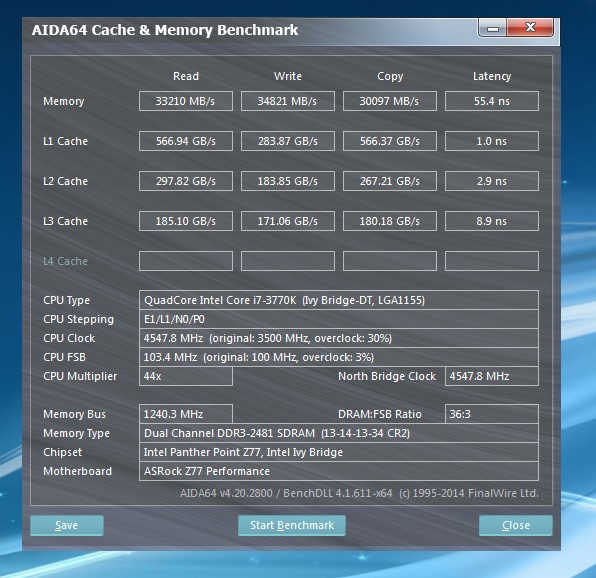The height and width of the screenshot is (578, 596).
Task: Select the L3 Cache Copy value
Action: point(390,221)
